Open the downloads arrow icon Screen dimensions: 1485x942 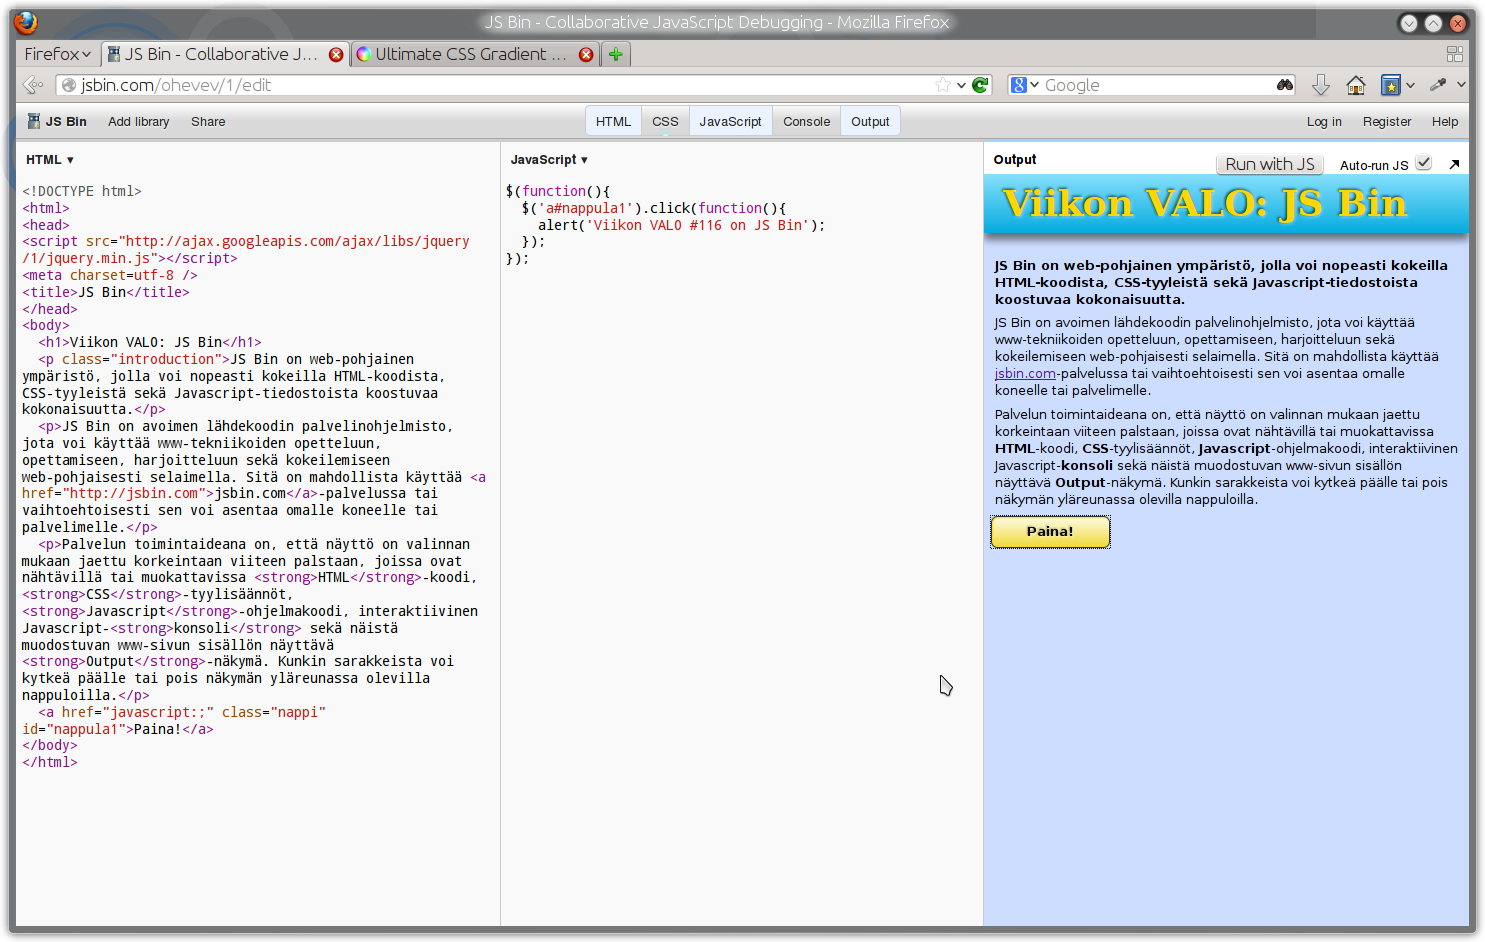pos(1321,85)
